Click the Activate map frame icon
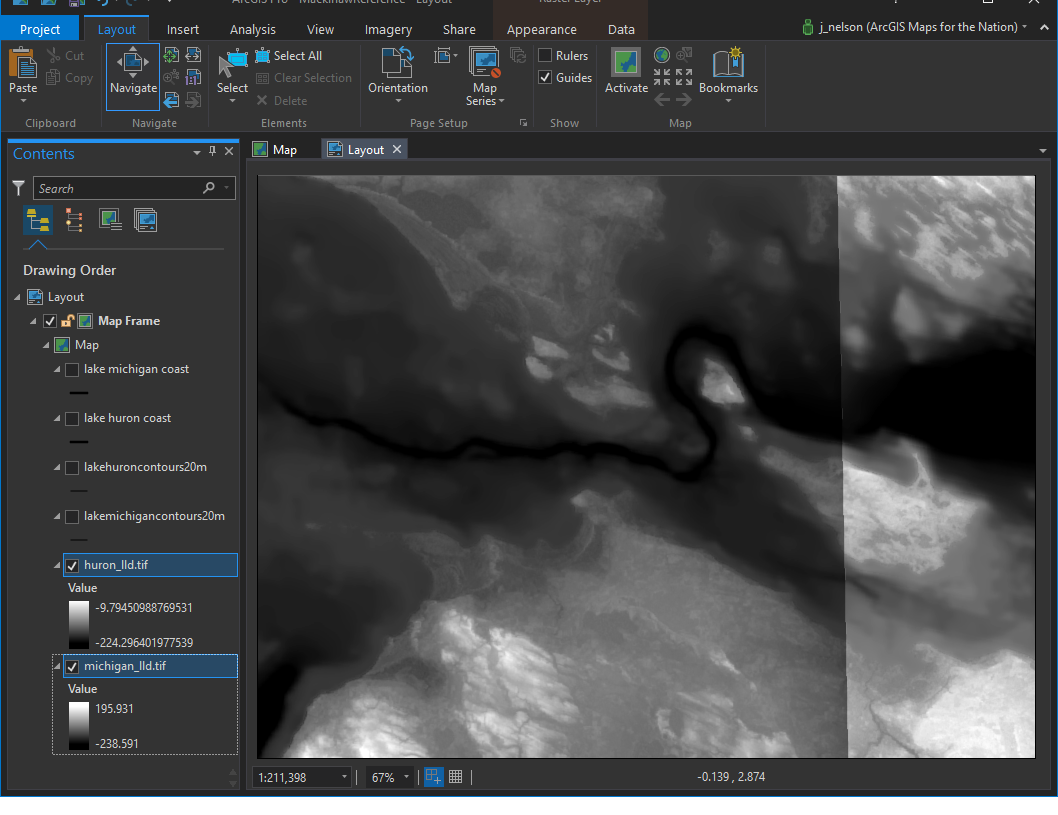 [x=626, y=68]
